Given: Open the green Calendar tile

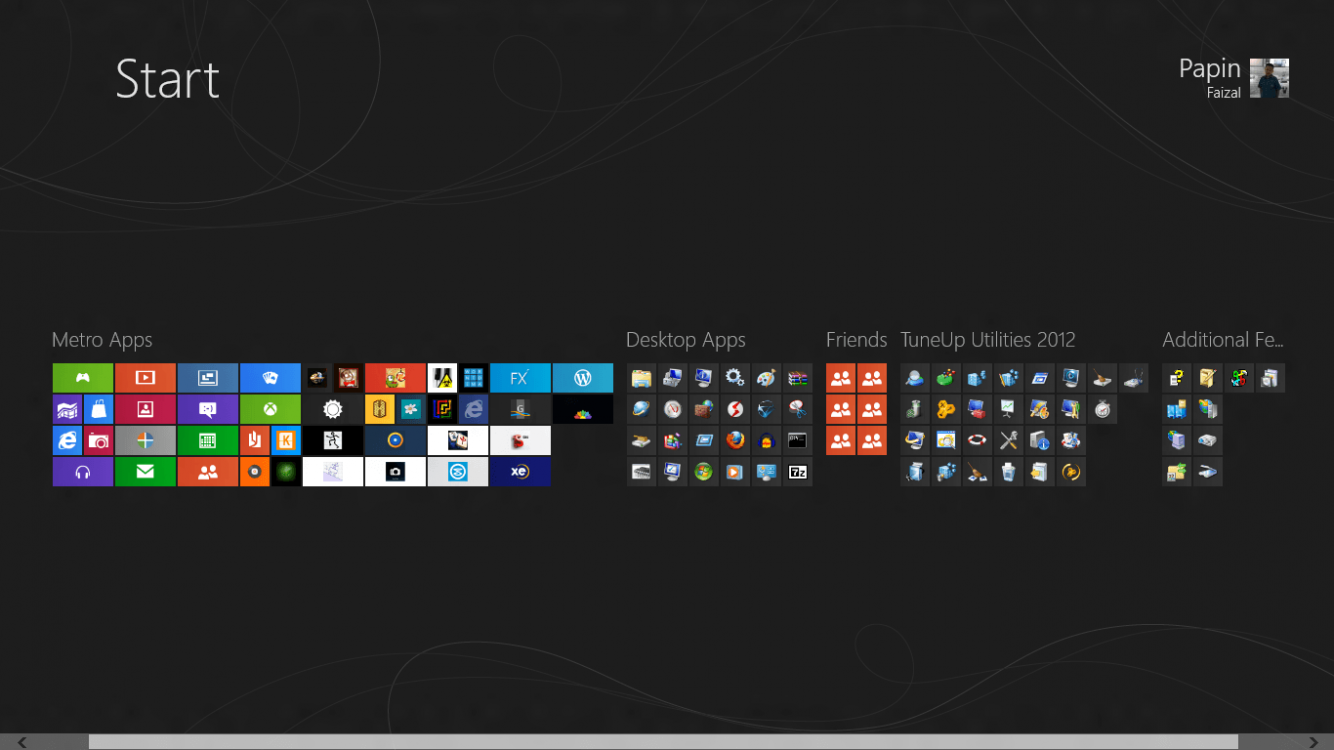Looking at the screenshot, I should (208, 440).
